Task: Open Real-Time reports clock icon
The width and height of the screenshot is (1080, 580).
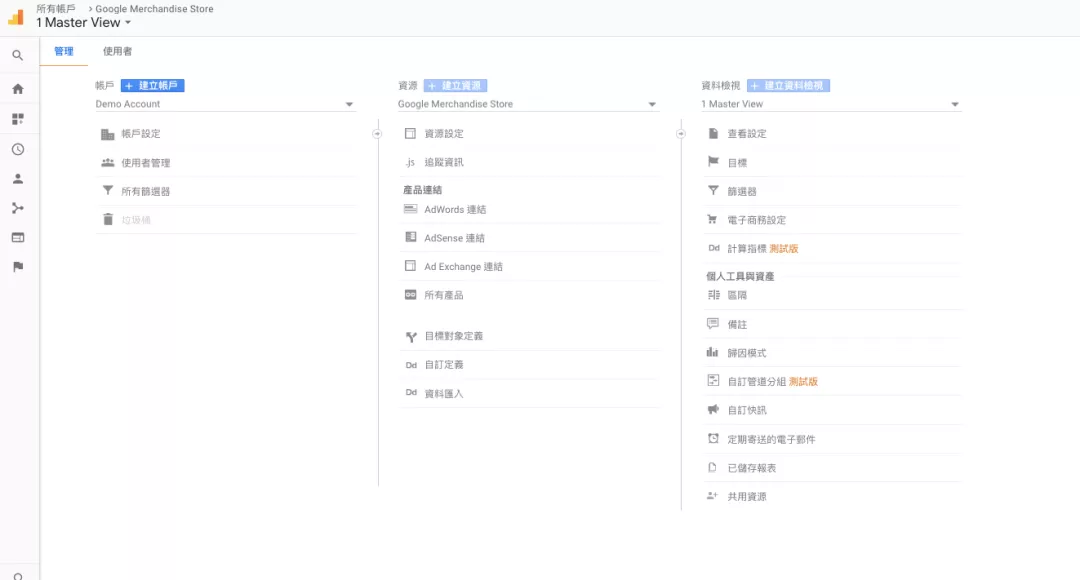Action: click(x=18, y=149)
